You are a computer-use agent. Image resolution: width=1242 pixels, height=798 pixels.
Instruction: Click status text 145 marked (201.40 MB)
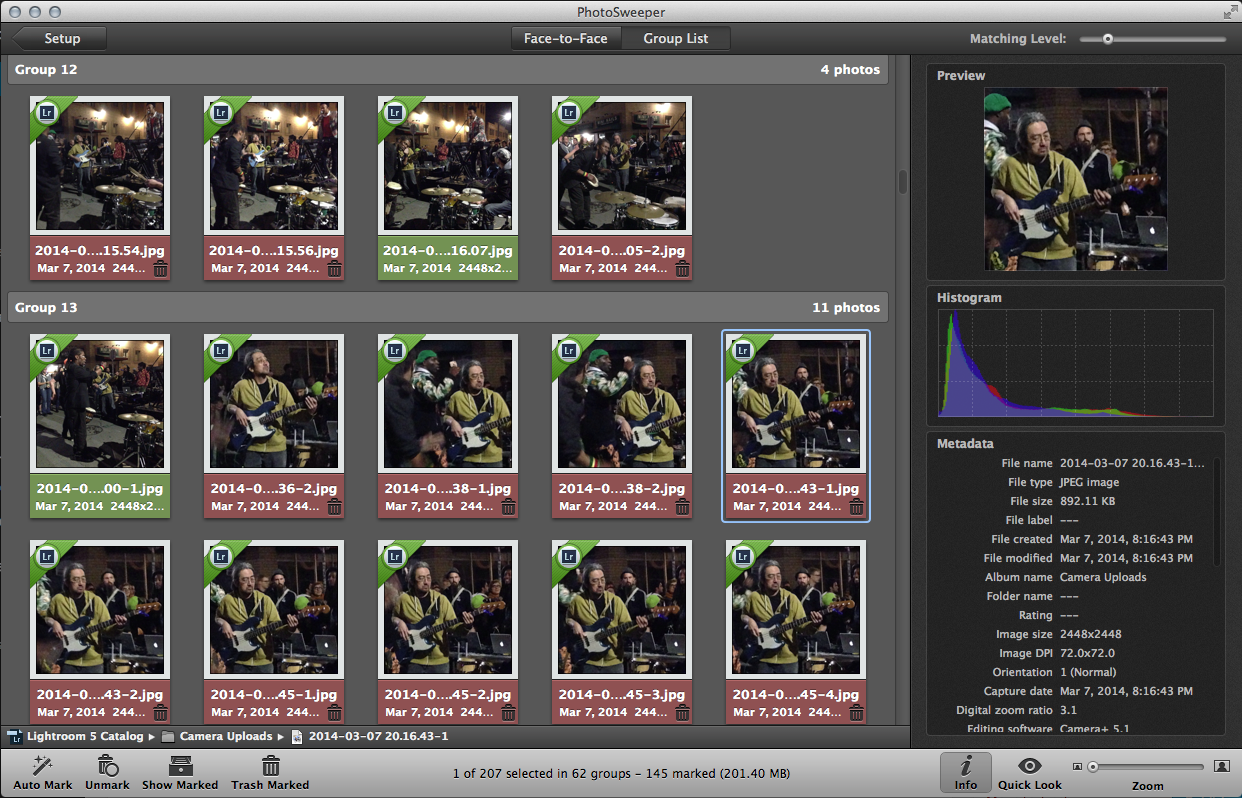tap(717, 774)
